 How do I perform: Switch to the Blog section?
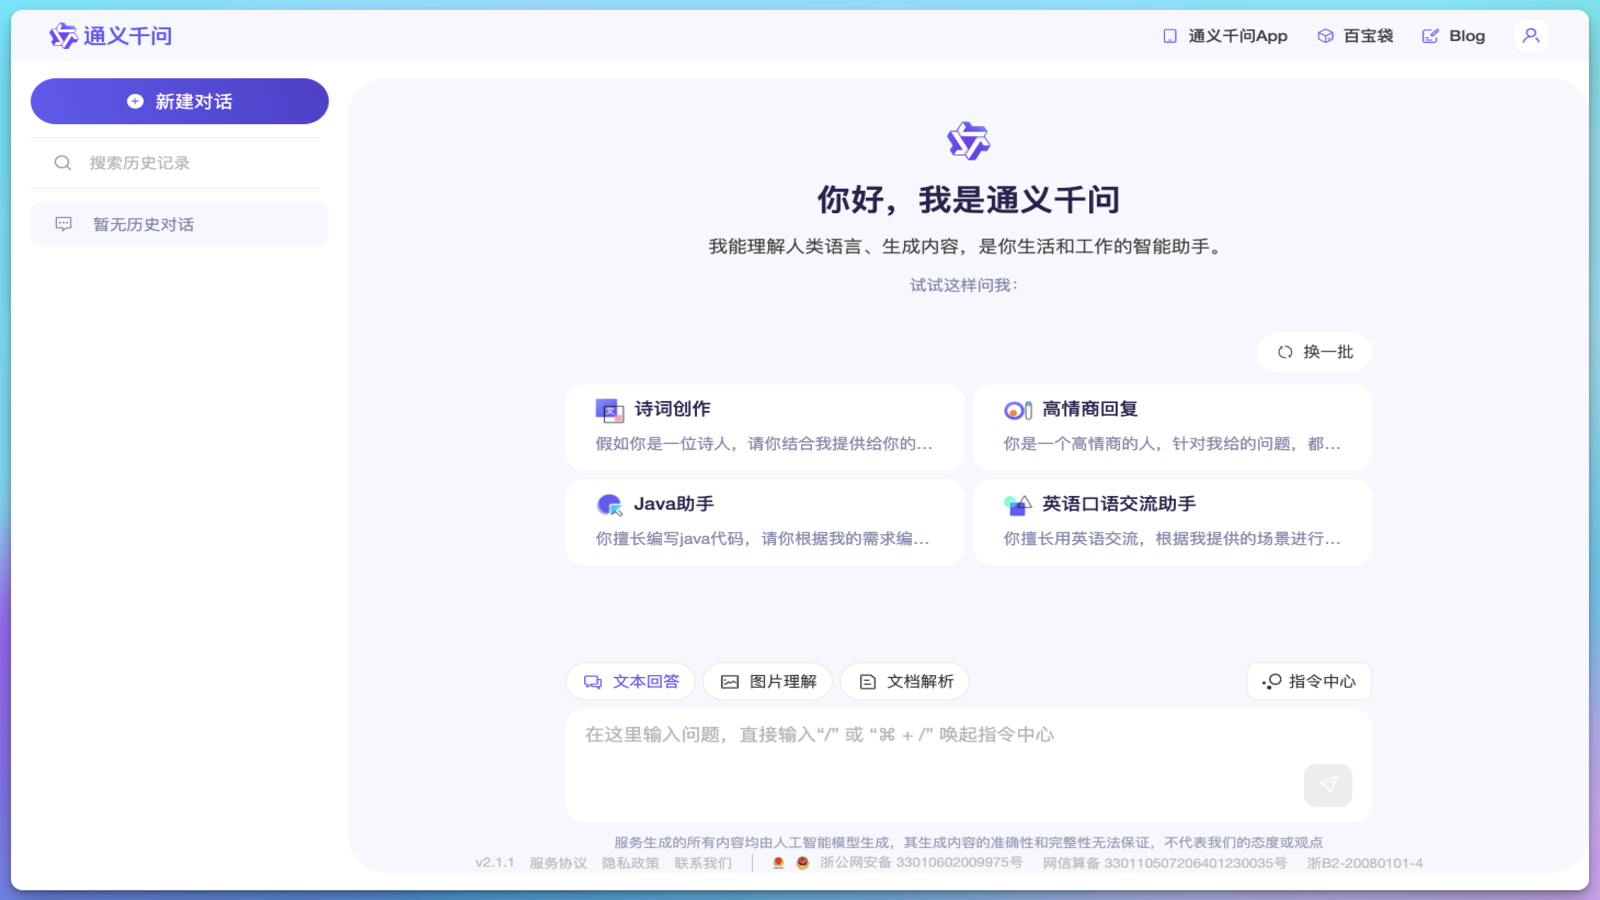coord(1453,35)
